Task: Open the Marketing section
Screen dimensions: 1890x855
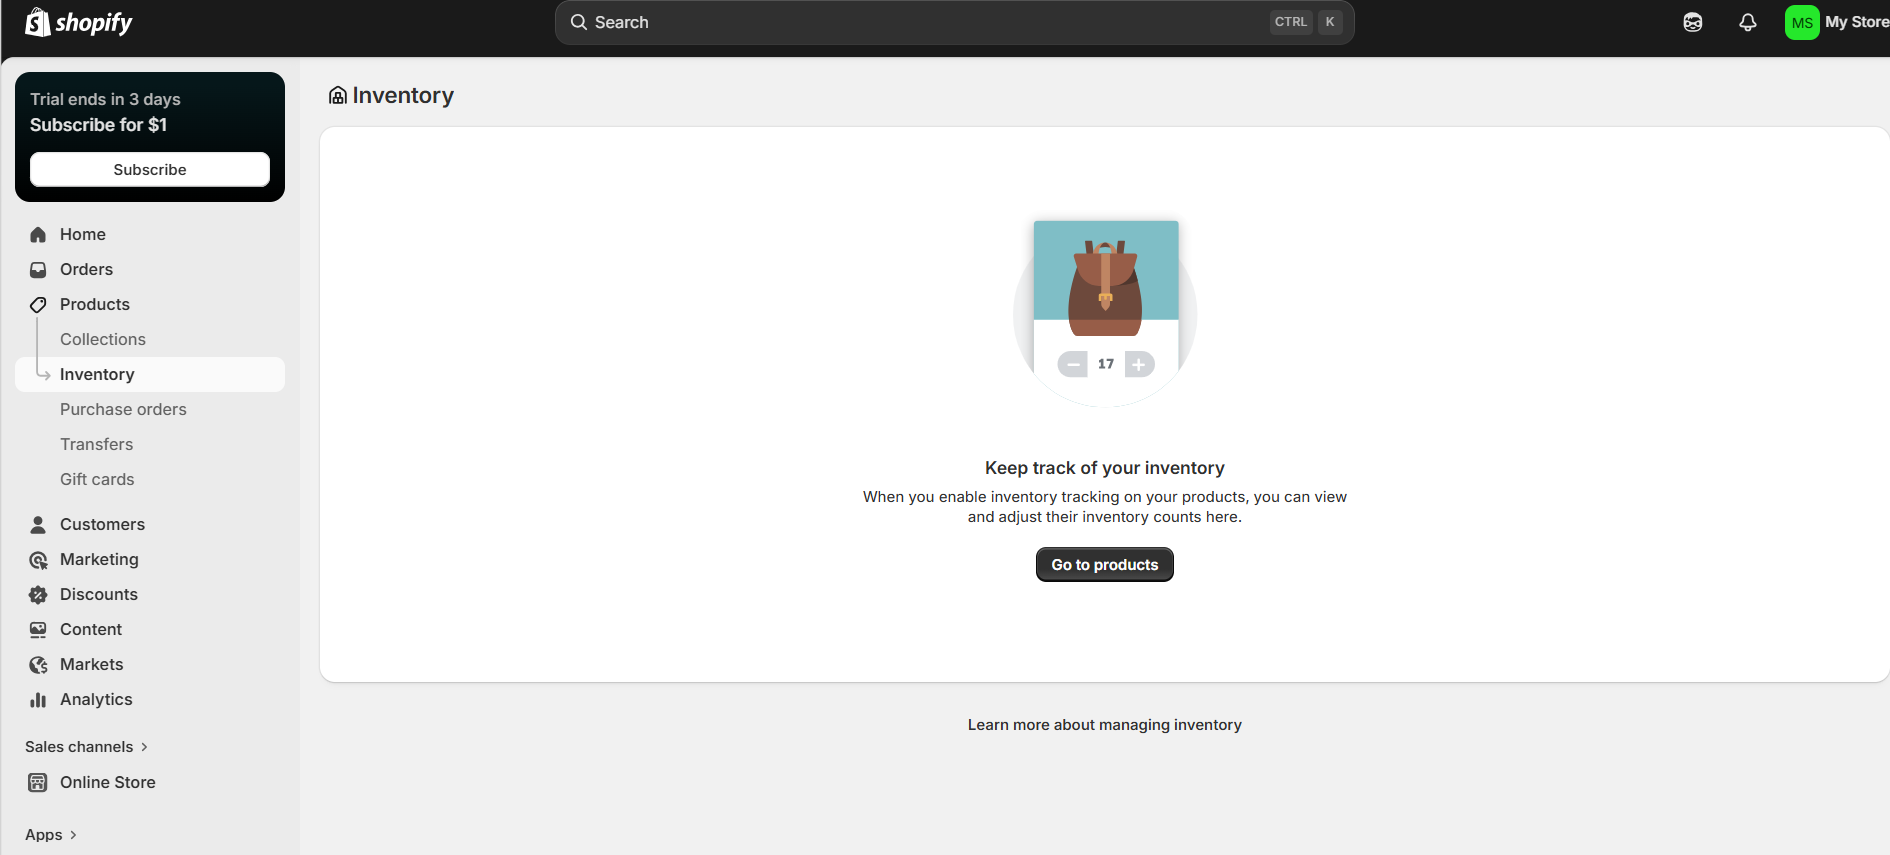Action: 150,559
